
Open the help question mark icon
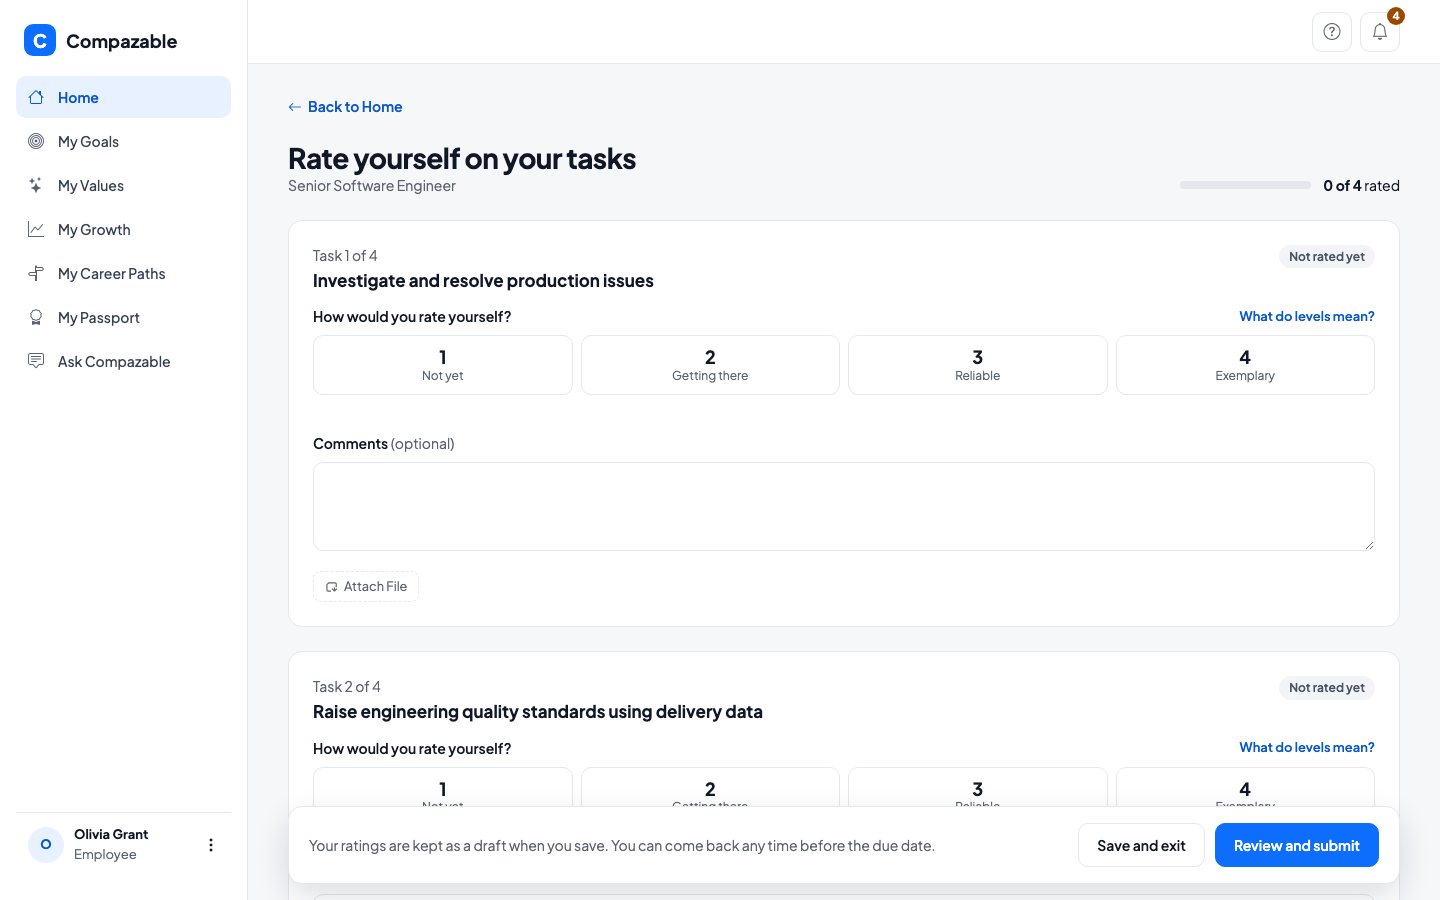(x=1332, y=32)
